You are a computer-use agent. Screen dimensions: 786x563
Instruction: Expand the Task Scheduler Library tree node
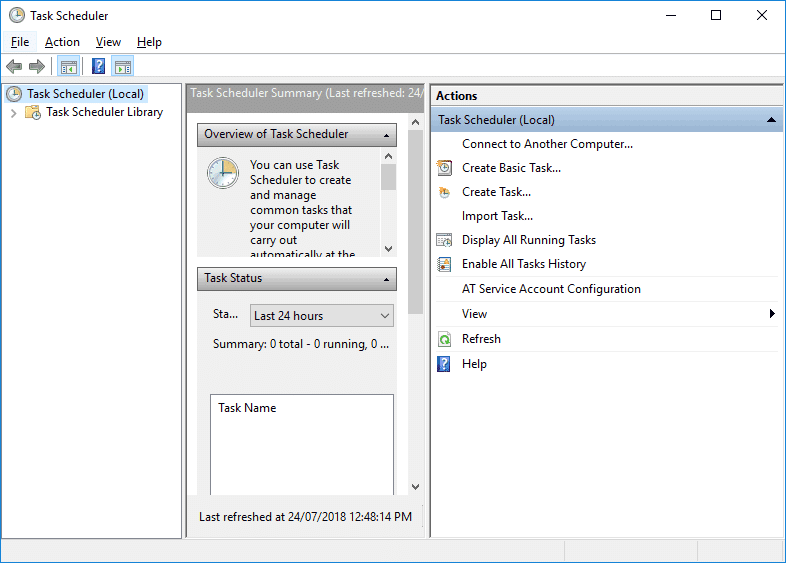(14, 113)
